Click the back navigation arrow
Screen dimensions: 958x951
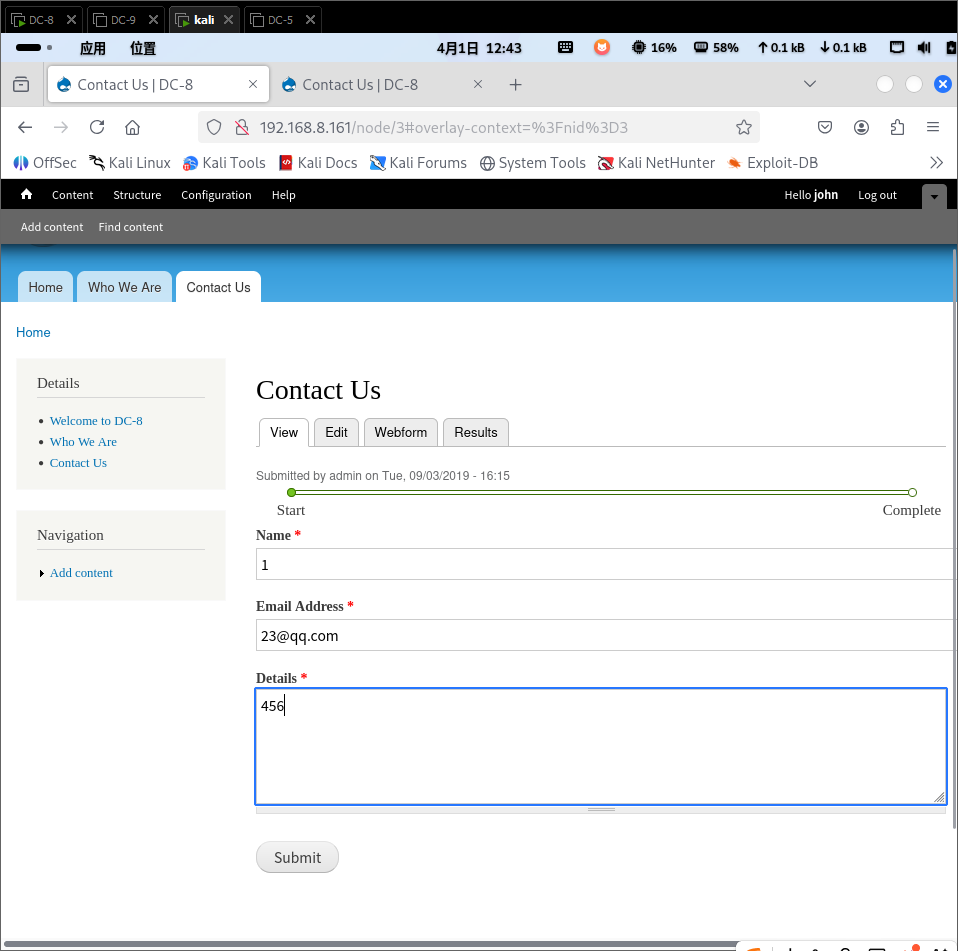25,127
